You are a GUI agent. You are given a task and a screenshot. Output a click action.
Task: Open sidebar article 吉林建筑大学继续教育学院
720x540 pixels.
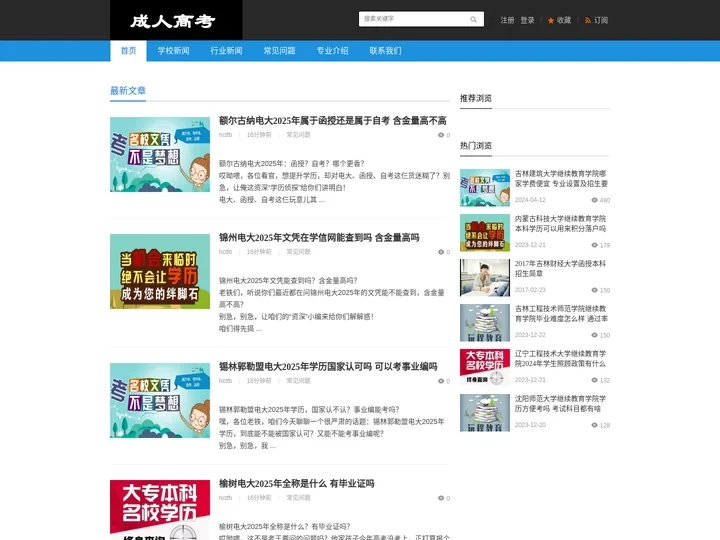(x=561, y=179)
